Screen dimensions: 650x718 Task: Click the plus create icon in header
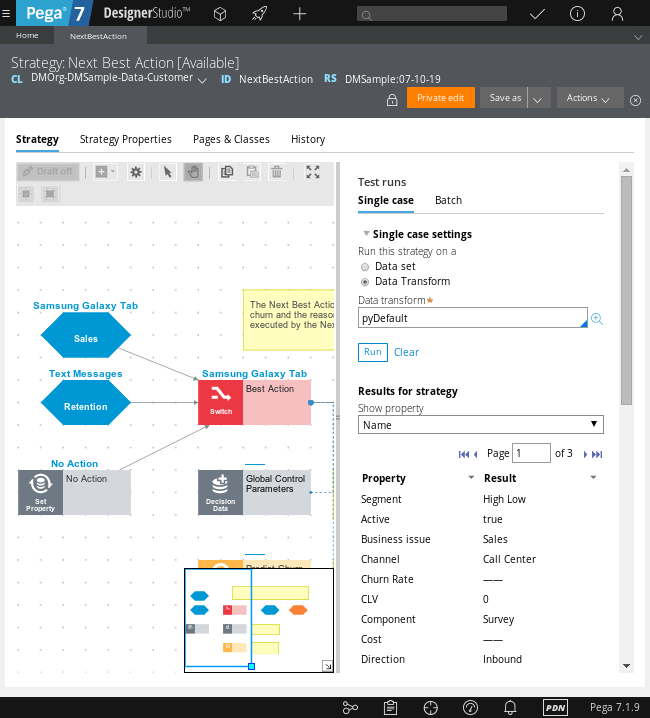[x=300, y=14]
